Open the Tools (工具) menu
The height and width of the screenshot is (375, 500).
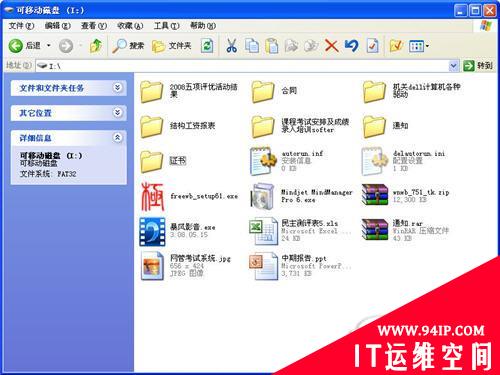pos(166,26)
